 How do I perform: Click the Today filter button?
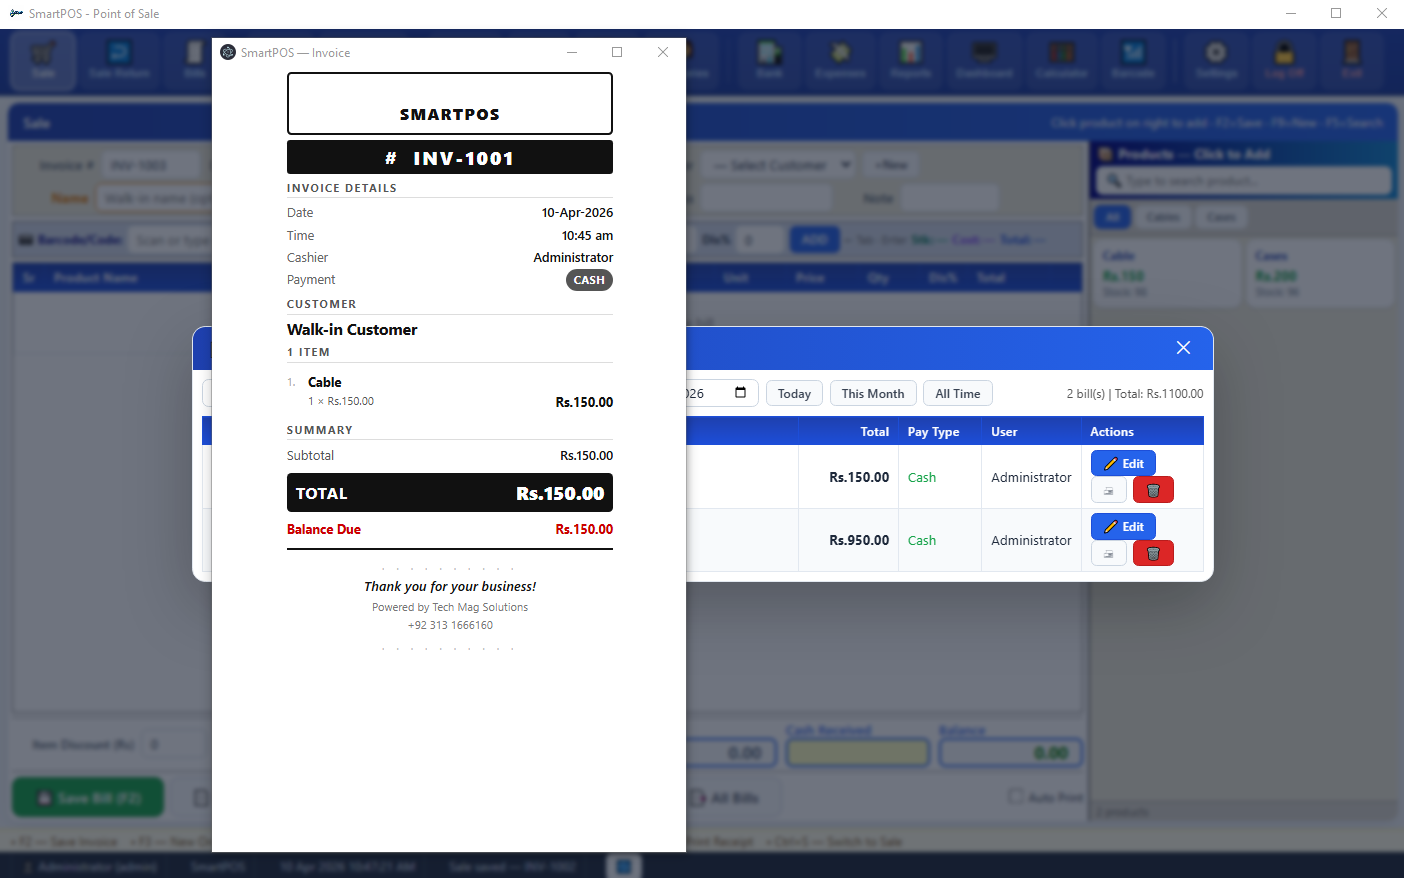pyautogui.click(x=794, y=393)
